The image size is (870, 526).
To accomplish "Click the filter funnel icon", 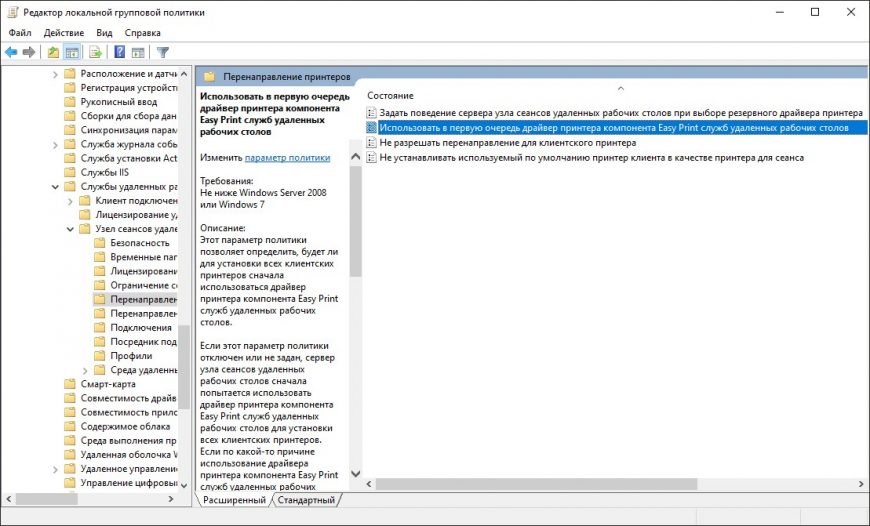I will click(163, 52).
